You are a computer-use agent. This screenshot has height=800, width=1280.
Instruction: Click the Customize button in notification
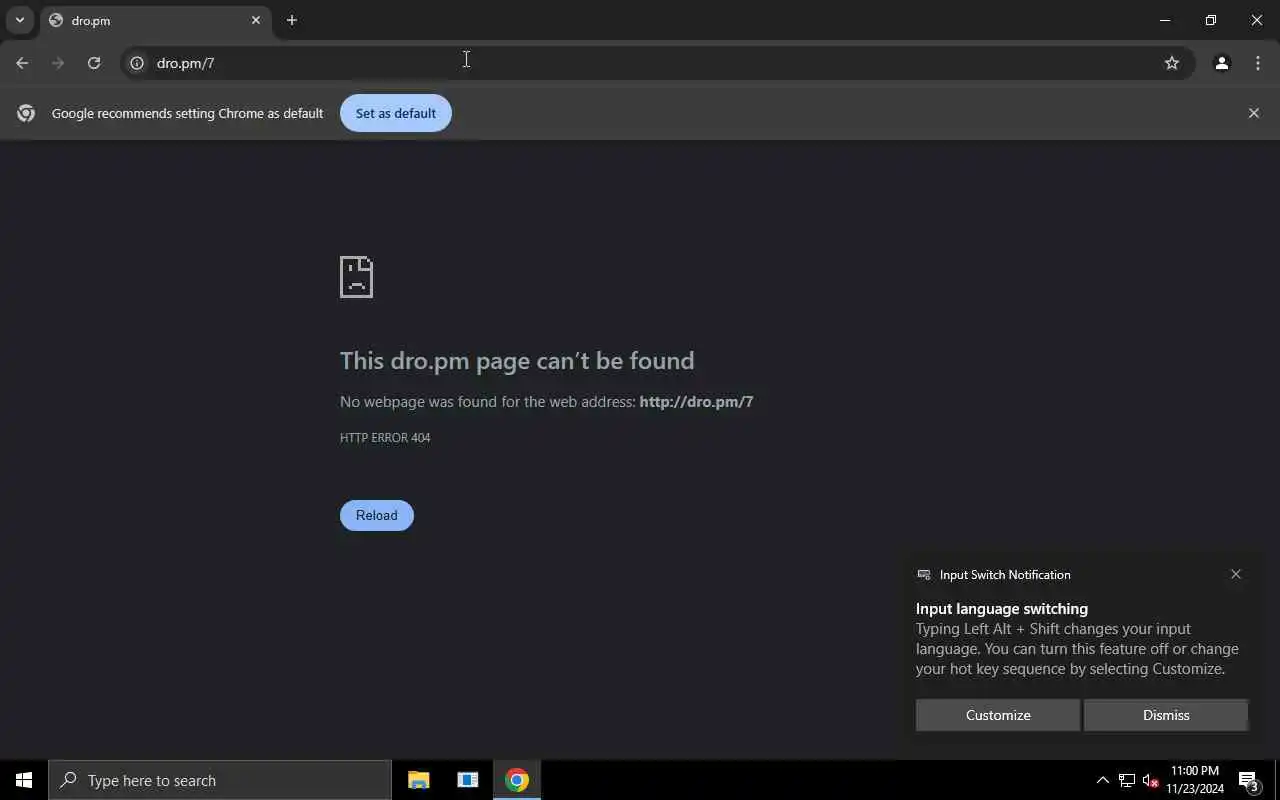998,715
